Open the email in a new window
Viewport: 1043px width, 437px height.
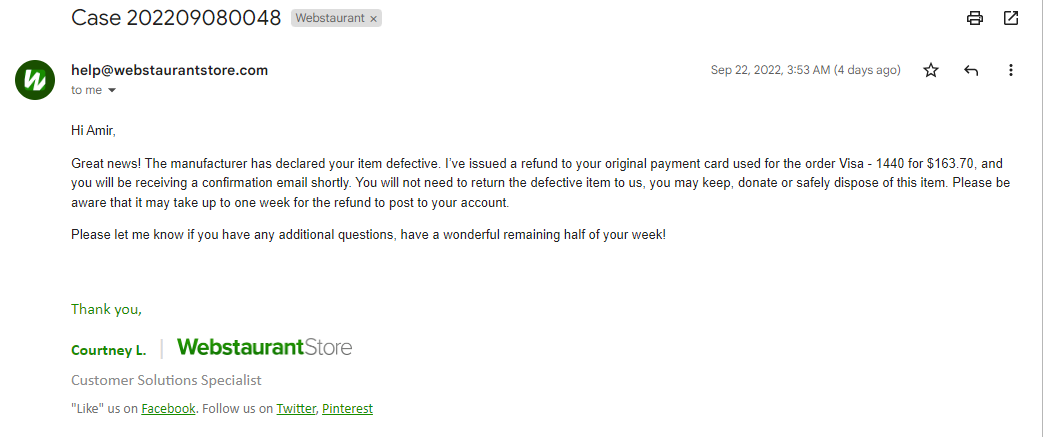[1010, 18]
